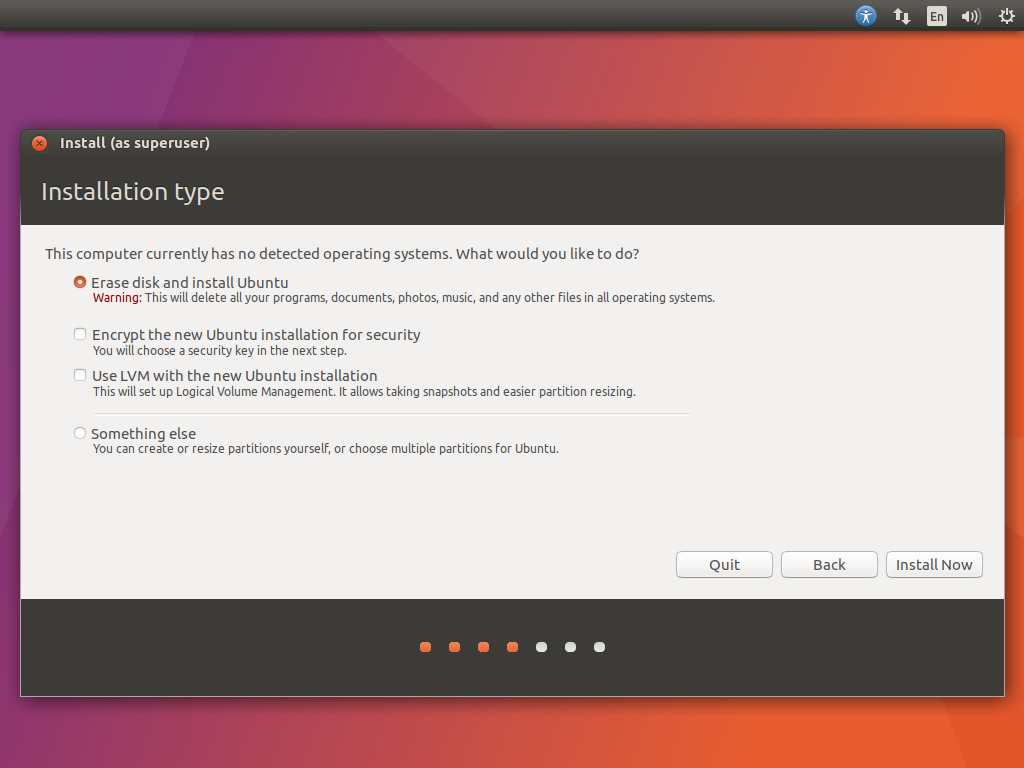Open the system power gear menu
This screenshot has height=768, width=1024.
[1006, 16]
